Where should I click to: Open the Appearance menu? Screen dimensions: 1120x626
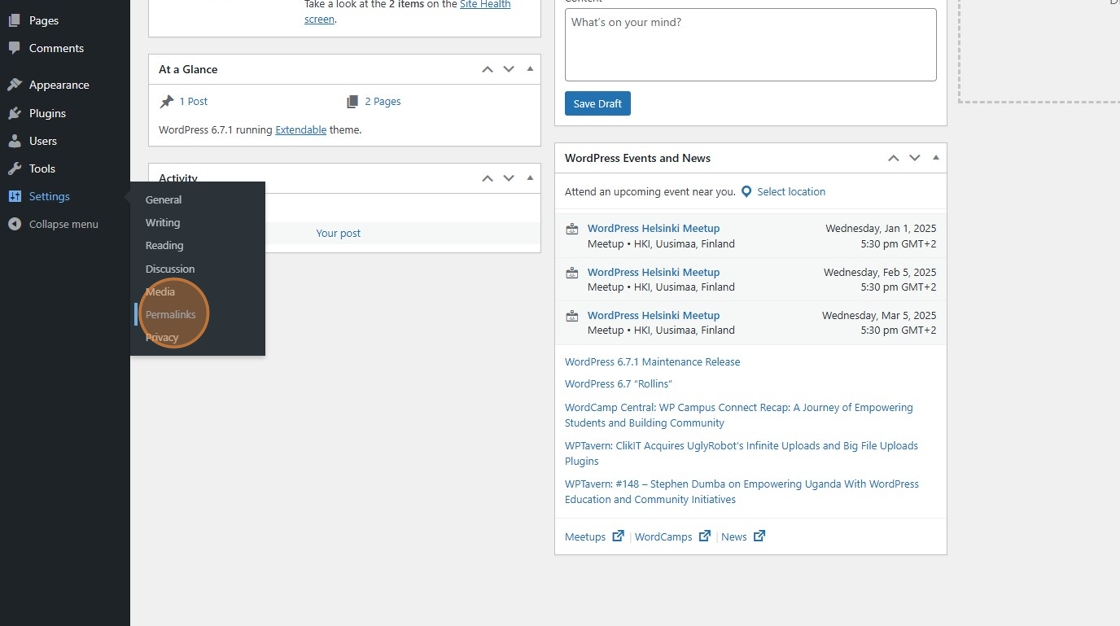tap(59, 85)
